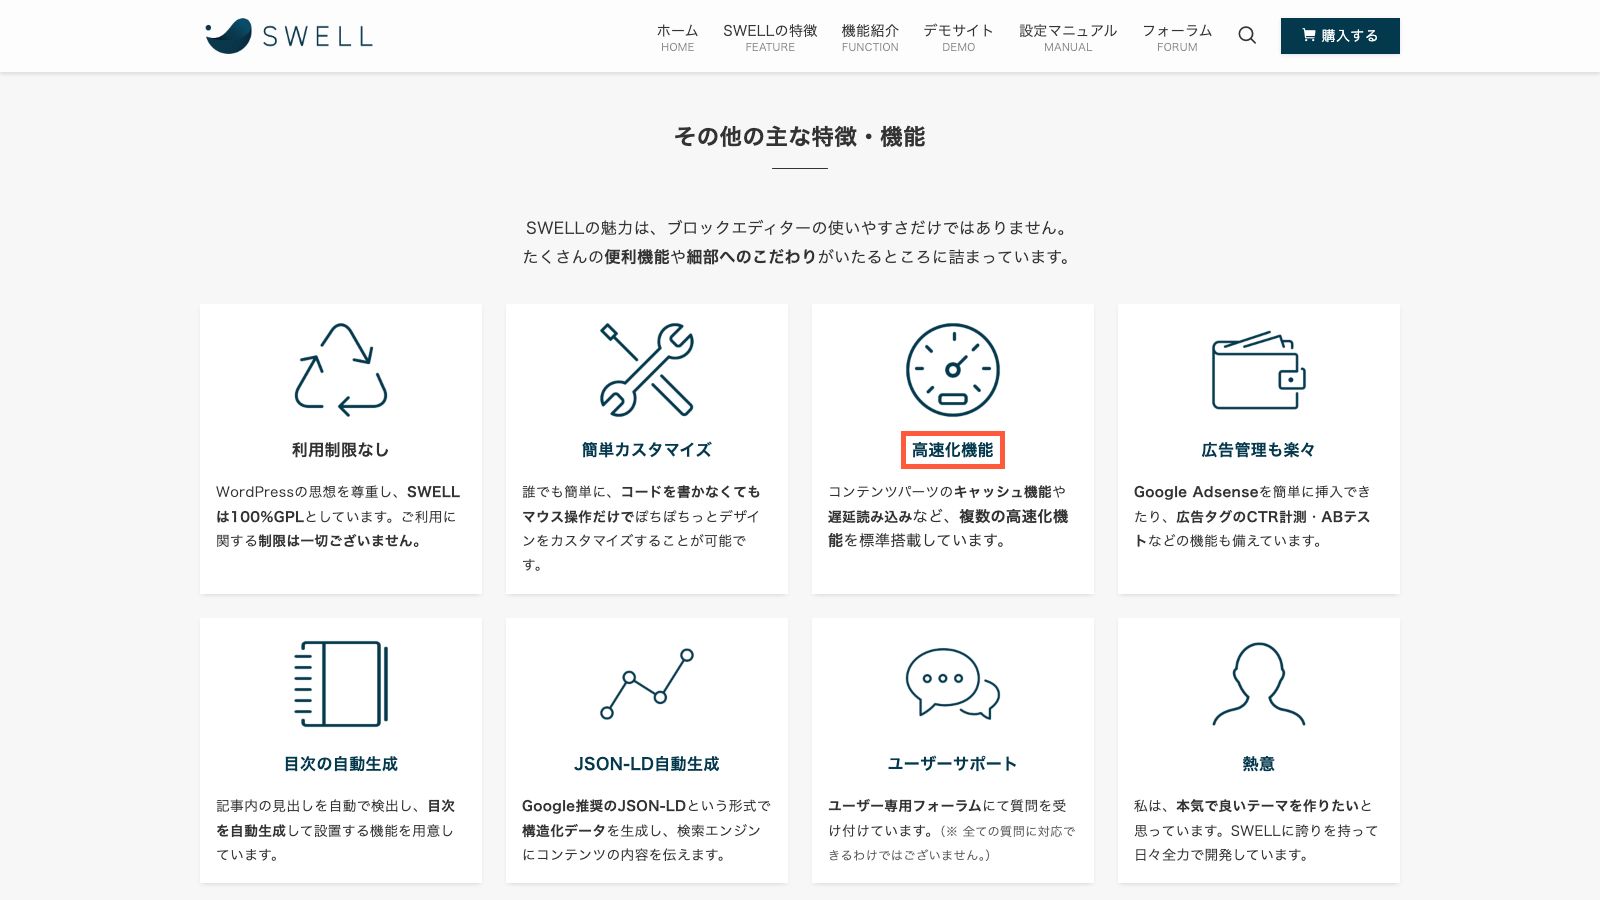
Task: Click the recycle arrows icon above 利用制限なし
Action: (341, 369)
